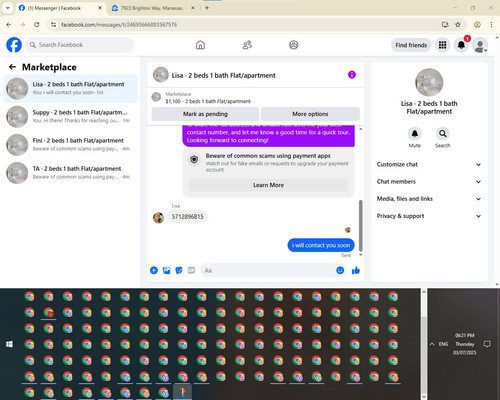Click the browser address bar URL
Viewport: 500px width, 400px height.
point(119,25)
